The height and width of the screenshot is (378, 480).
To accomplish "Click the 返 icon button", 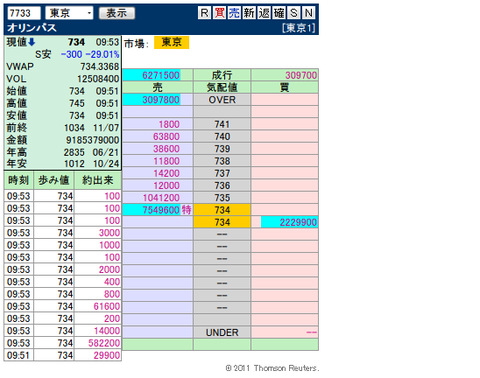I will click(x=264, y=13).
